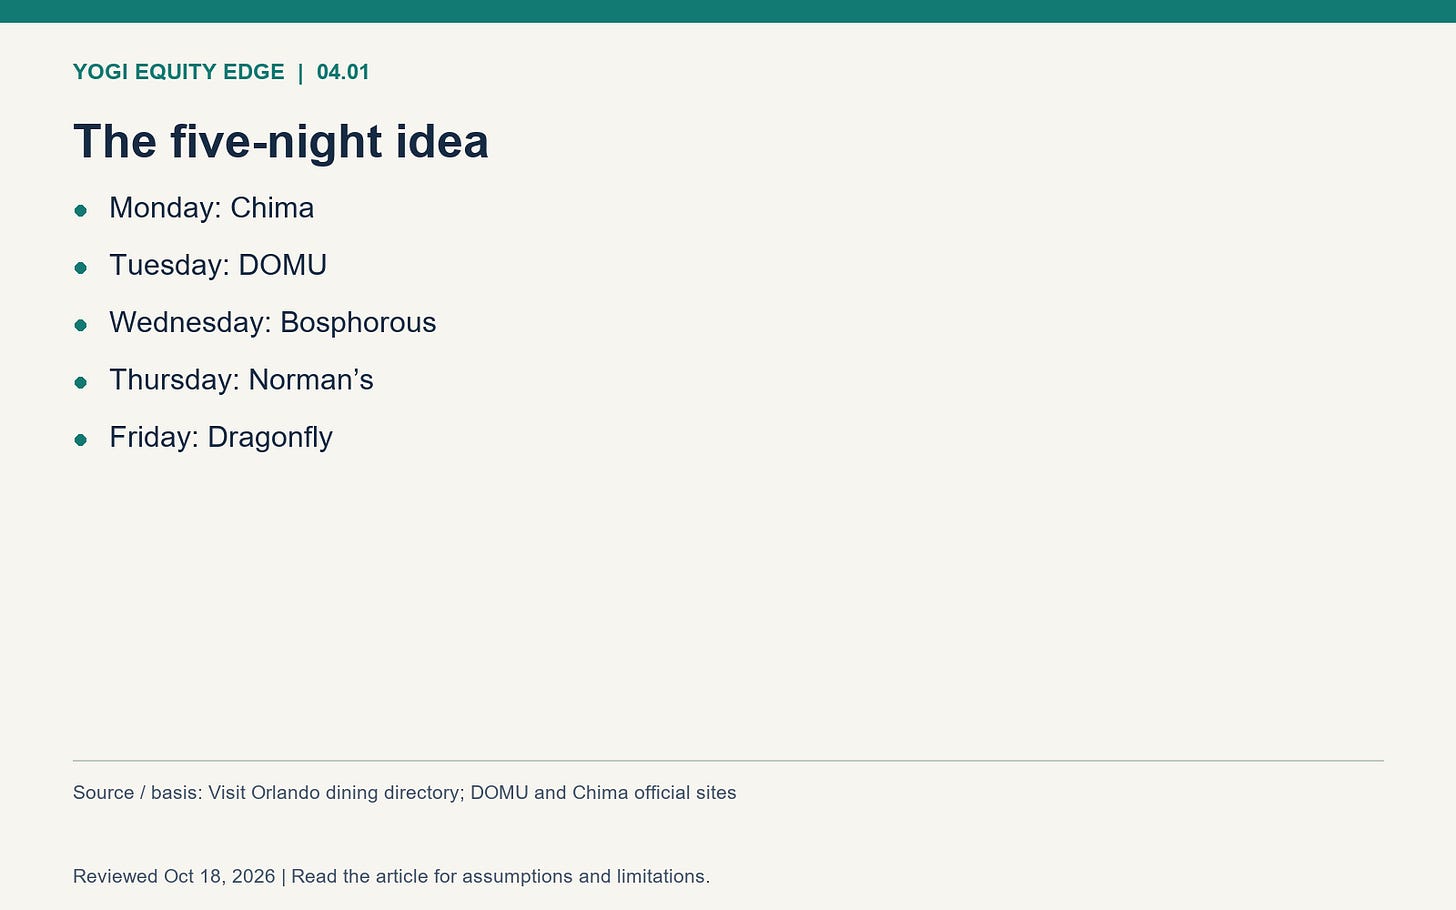Image resolution: width=1456 pixels, height=910 pixels.
Task: Select the Monday: Chima text line
Action: point(212,208)
